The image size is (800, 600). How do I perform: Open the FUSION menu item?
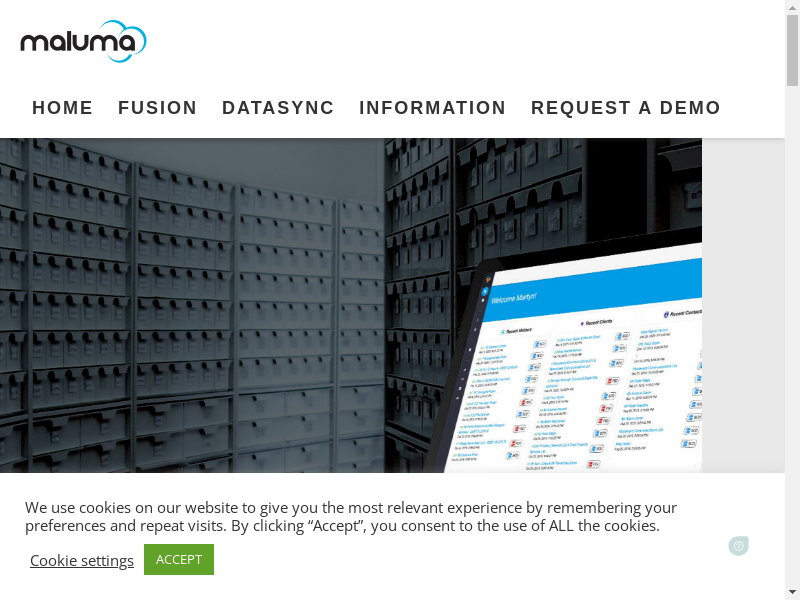coord(157,108)
